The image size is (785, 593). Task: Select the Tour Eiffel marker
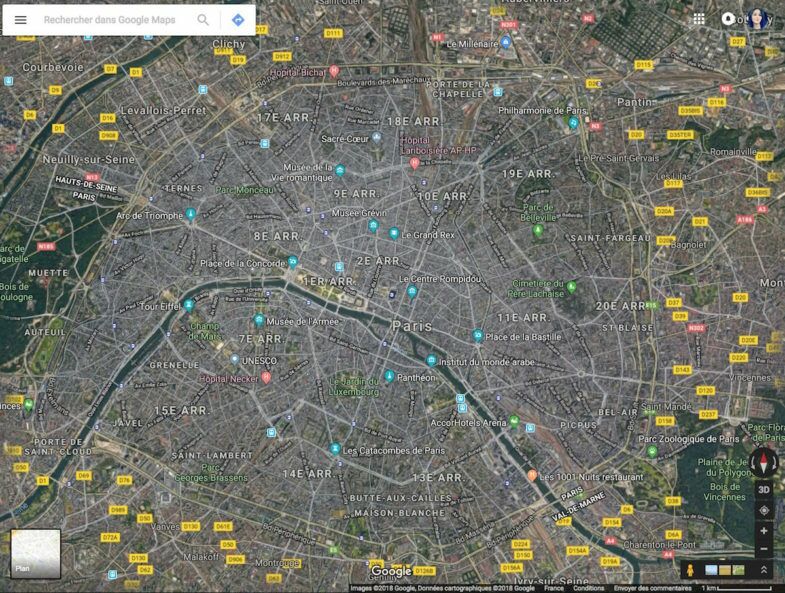(189, 305)
